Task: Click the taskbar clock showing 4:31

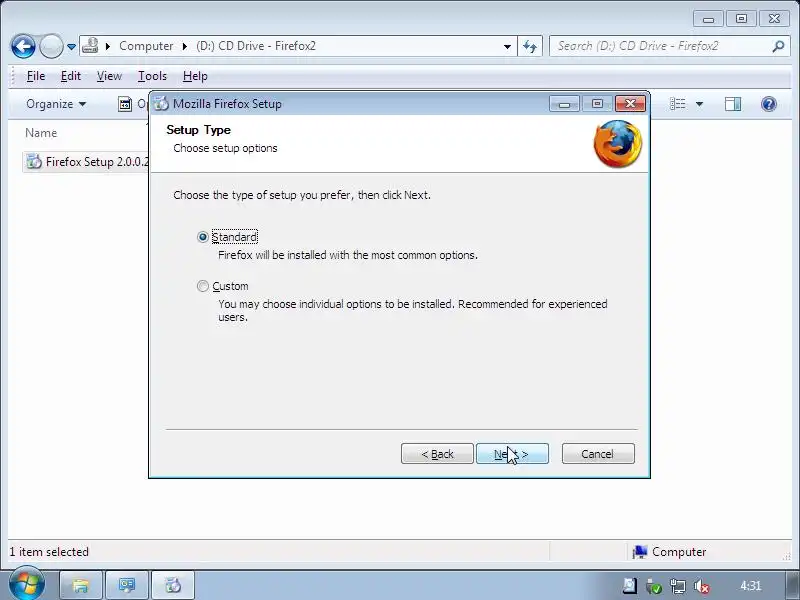Action: 751,586
